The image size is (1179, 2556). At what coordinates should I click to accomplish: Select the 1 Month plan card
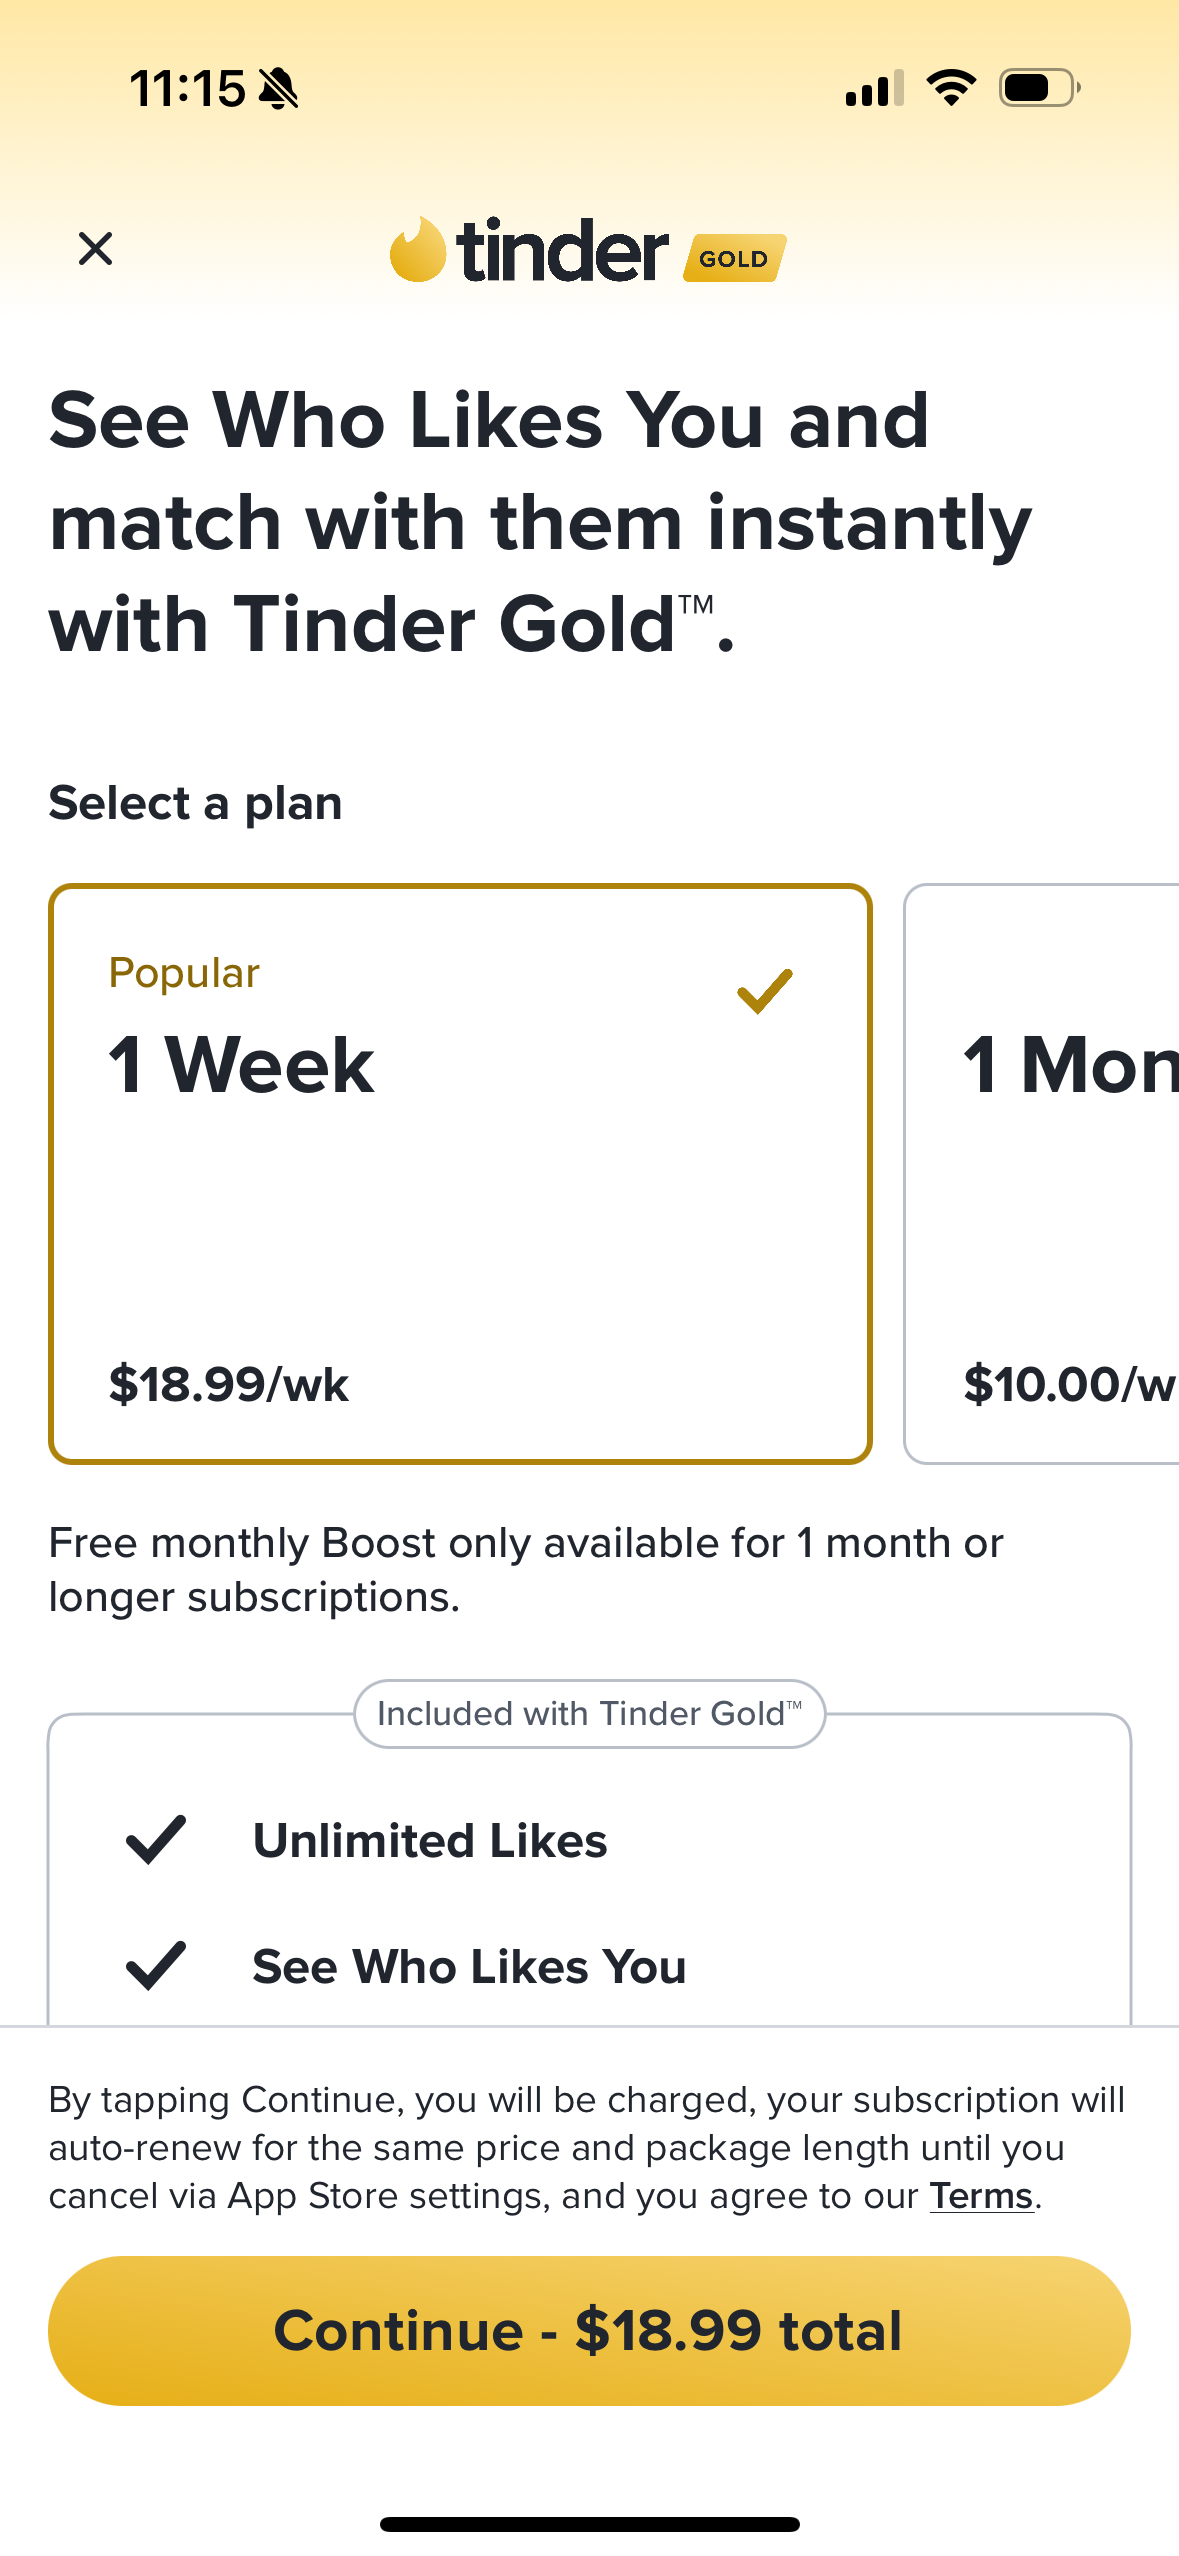(x=1045, y=1174)
